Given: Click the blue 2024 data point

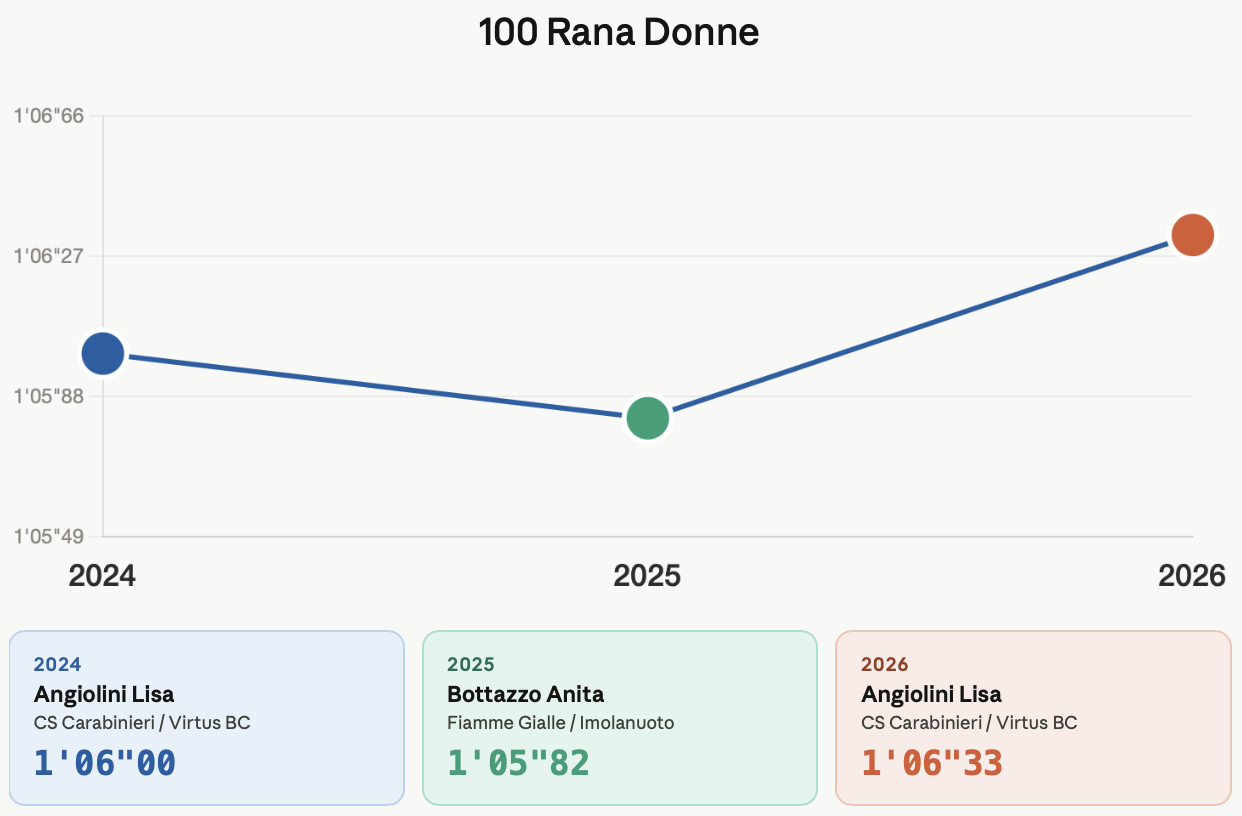Looking at the screenshot, I should pos(102,353).
